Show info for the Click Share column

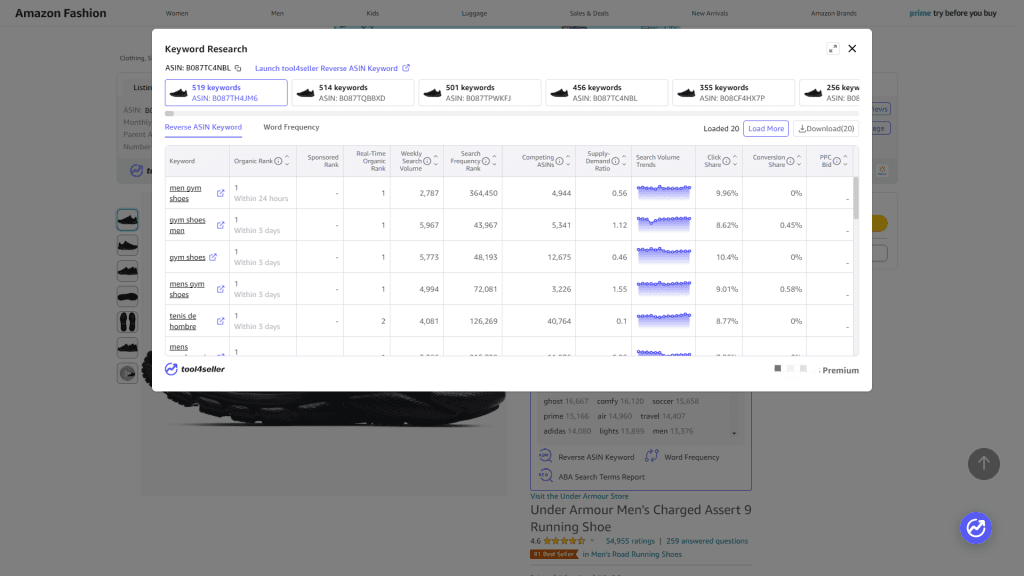pos(726,161)
